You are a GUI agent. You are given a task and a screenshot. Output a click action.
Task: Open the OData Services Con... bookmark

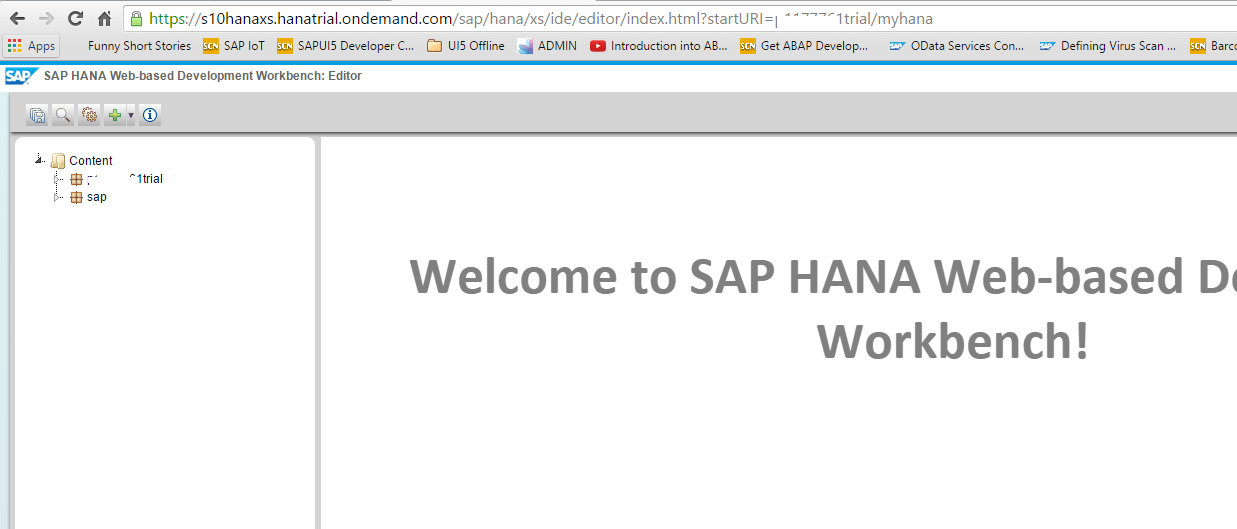pos(957,46)
